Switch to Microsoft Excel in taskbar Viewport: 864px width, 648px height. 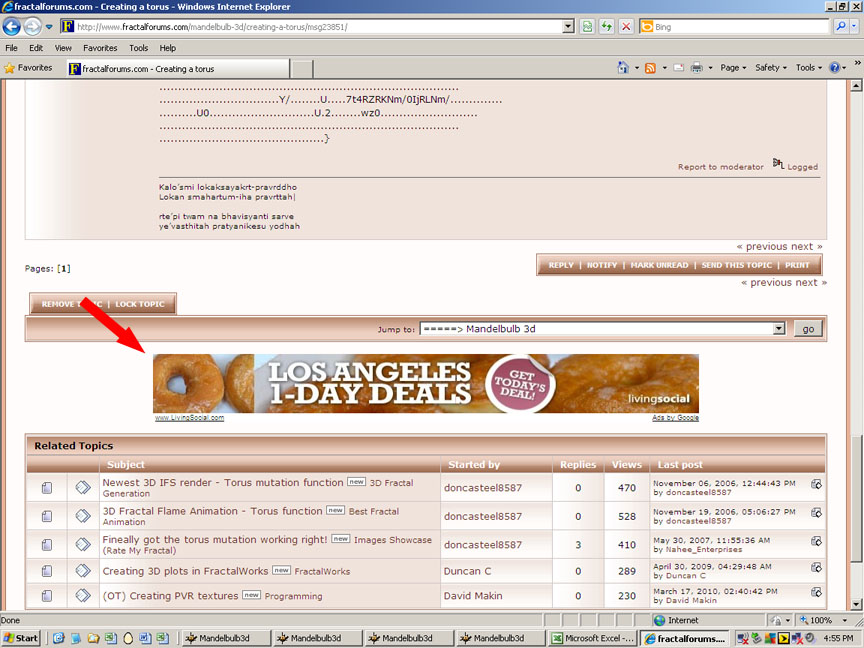coord(592,638)
